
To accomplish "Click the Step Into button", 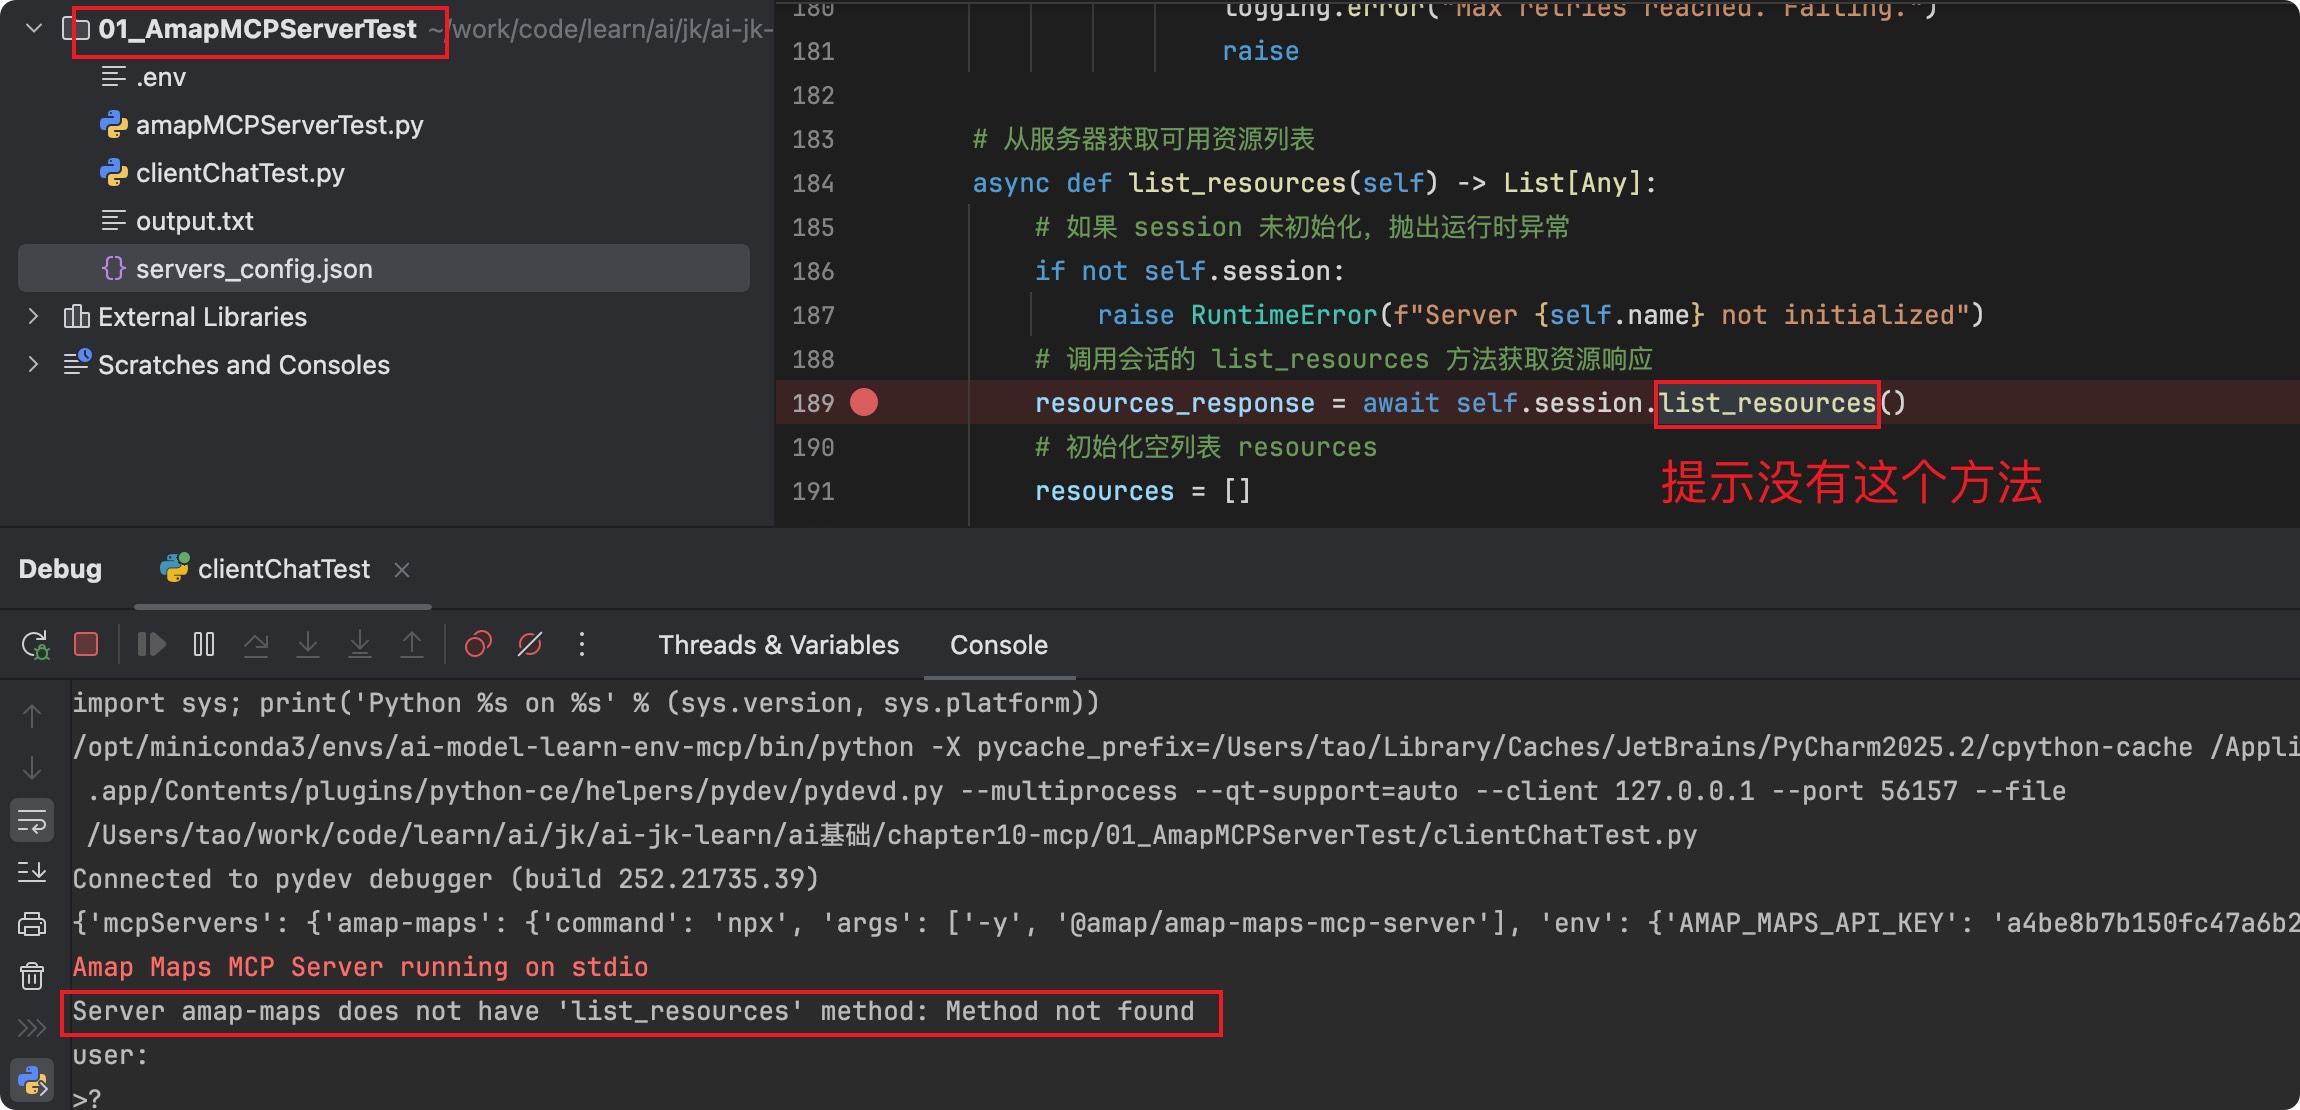I will pyautogui.click(x=308, y=644).
